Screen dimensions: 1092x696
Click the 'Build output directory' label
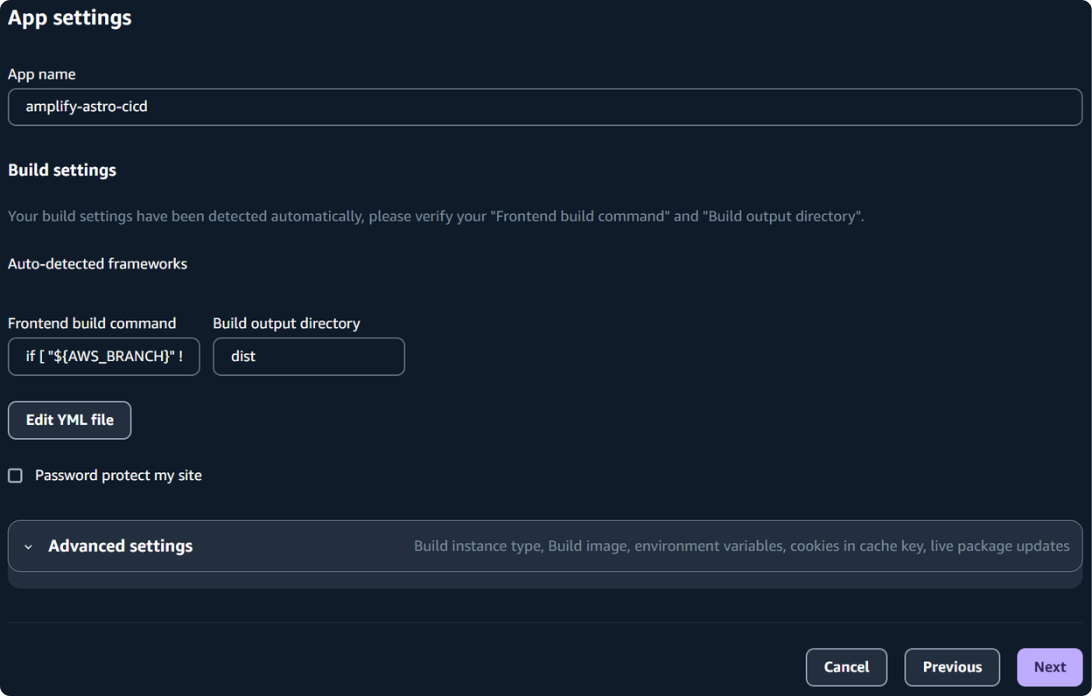point(286,323)
